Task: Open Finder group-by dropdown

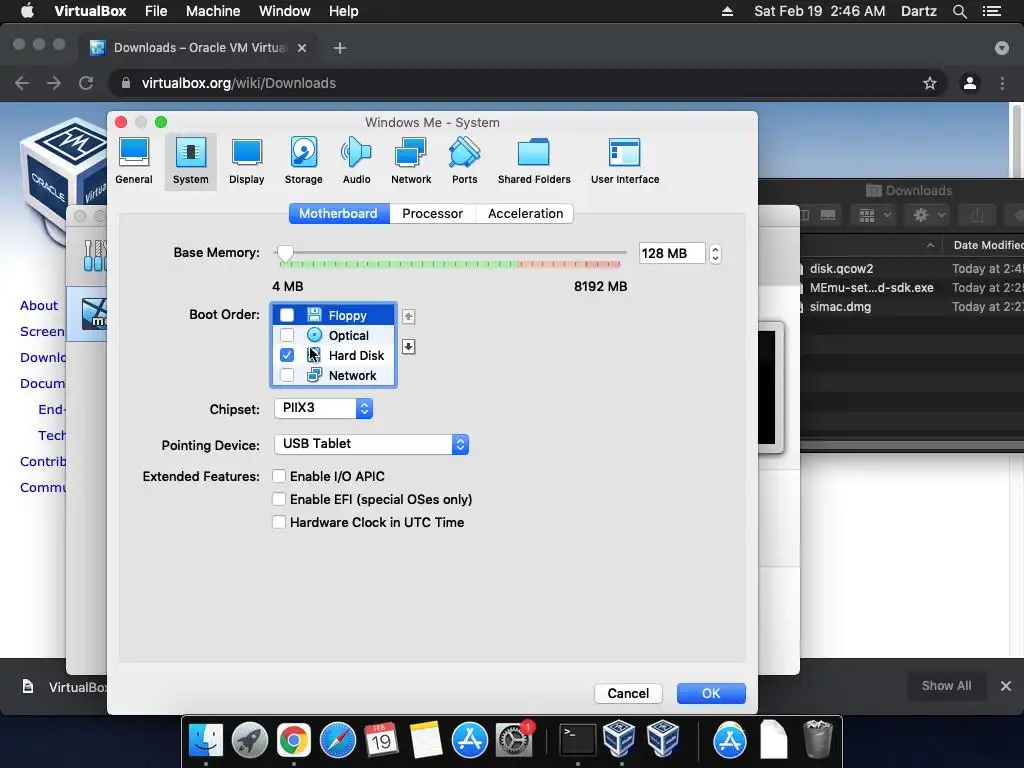Action: coord(874,215)
